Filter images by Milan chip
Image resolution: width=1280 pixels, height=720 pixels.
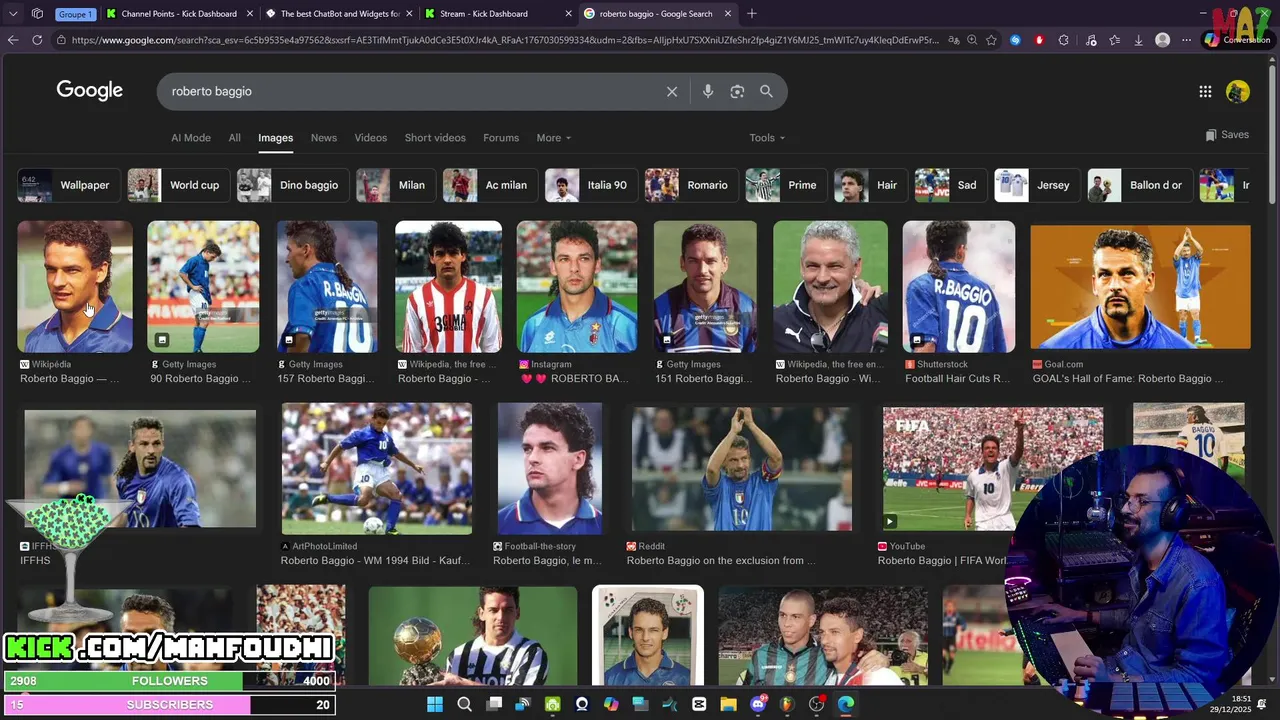(x=395, y=185)
